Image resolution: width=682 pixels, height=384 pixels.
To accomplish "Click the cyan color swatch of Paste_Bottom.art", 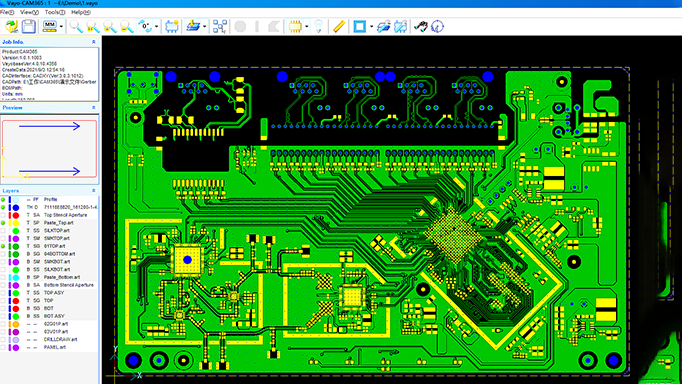I will pos(16,277).
